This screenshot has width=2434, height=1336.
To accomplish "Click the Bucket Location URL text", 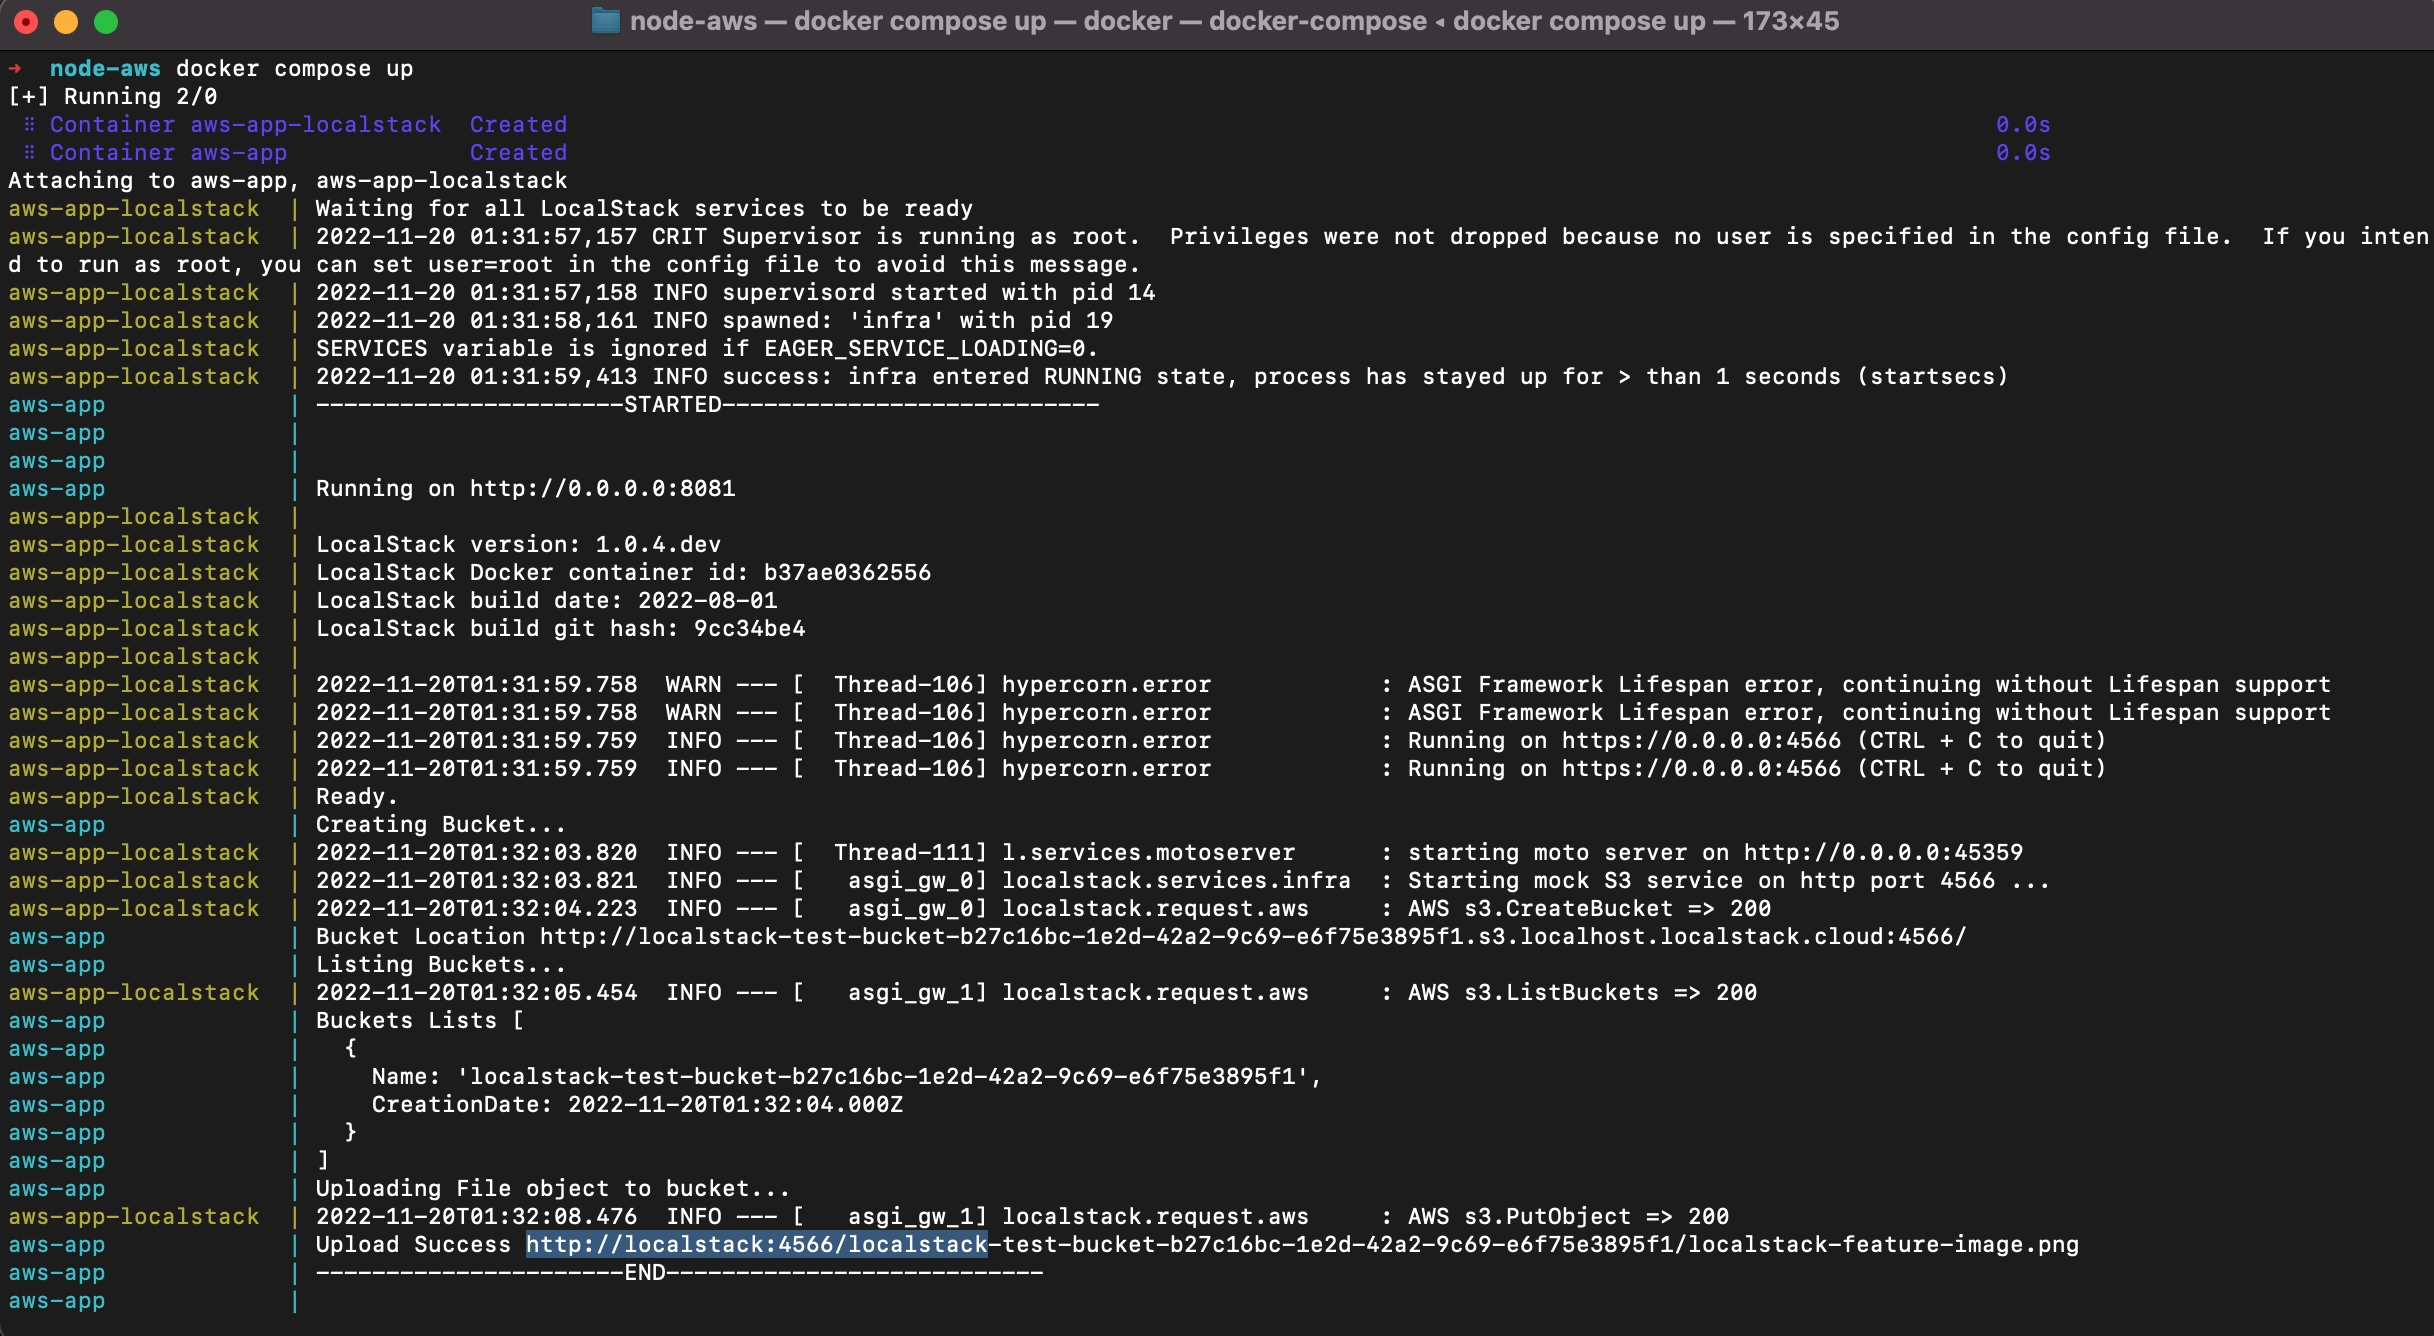I will (x=1253, y=936).
